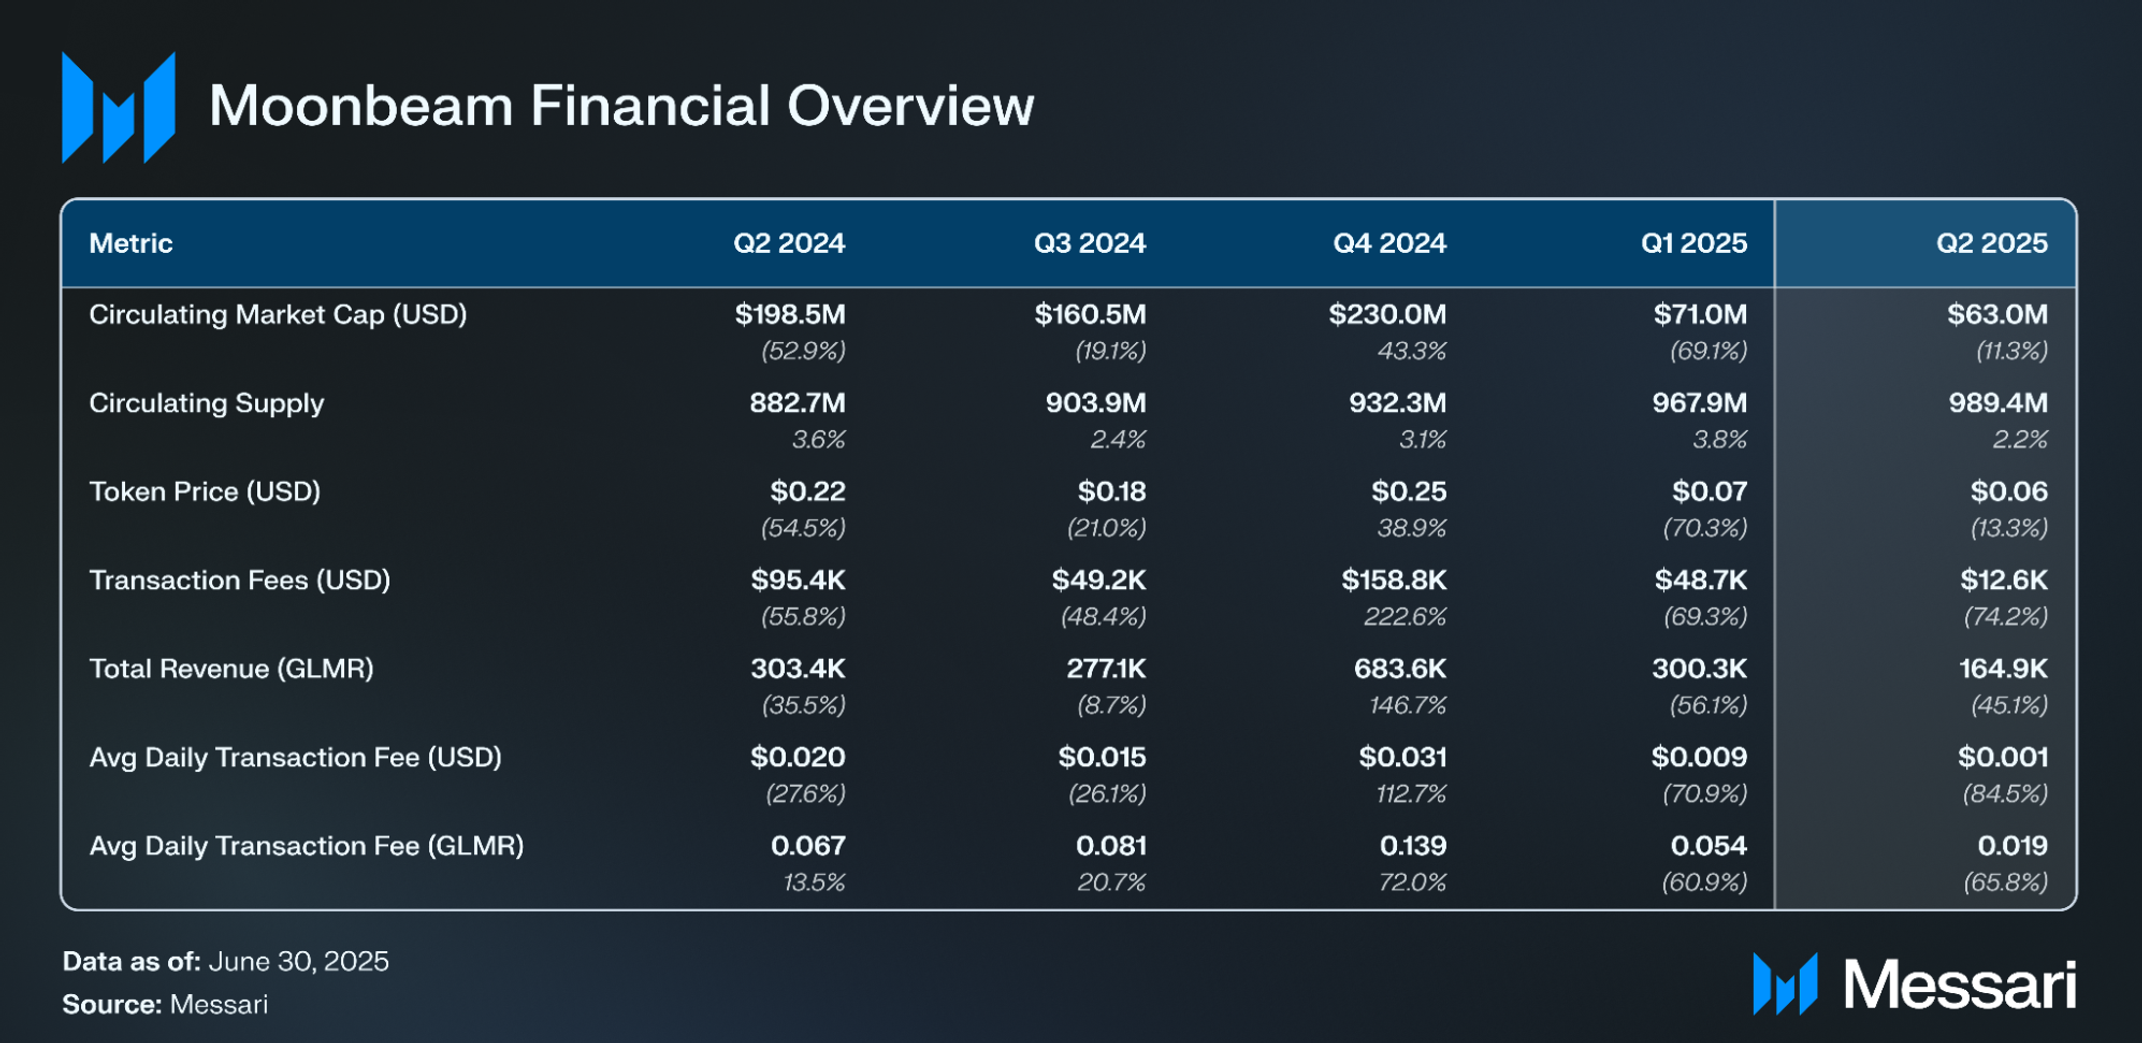The width and height of the screenshot is (2142, 1043).
Task: Click the '43.3%' change value
Action: tap(1410, 351)
